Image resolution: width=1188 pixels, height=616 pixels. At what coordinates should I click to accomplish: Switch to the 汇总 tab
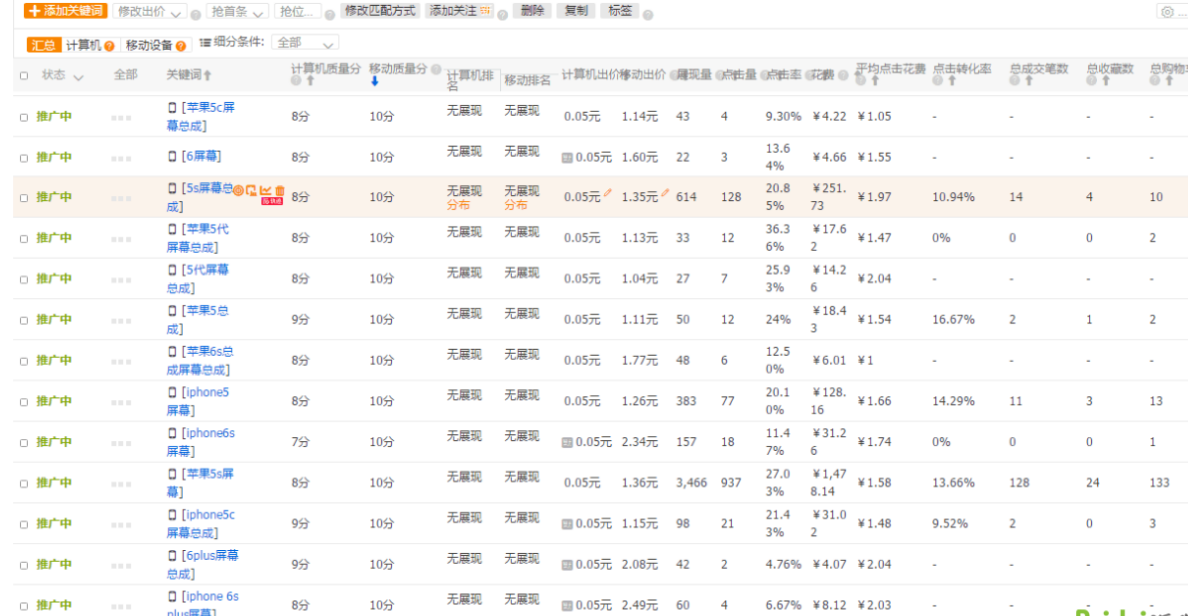(x=43, y=45)
